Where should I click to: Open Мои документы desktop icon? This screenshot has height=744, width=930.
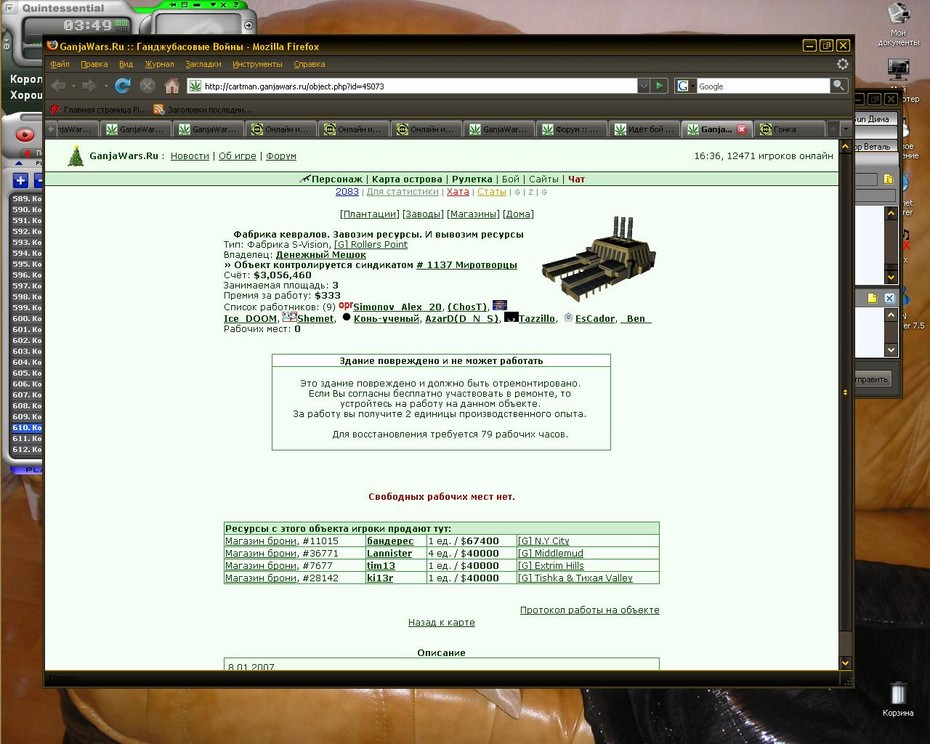[898, 24]
